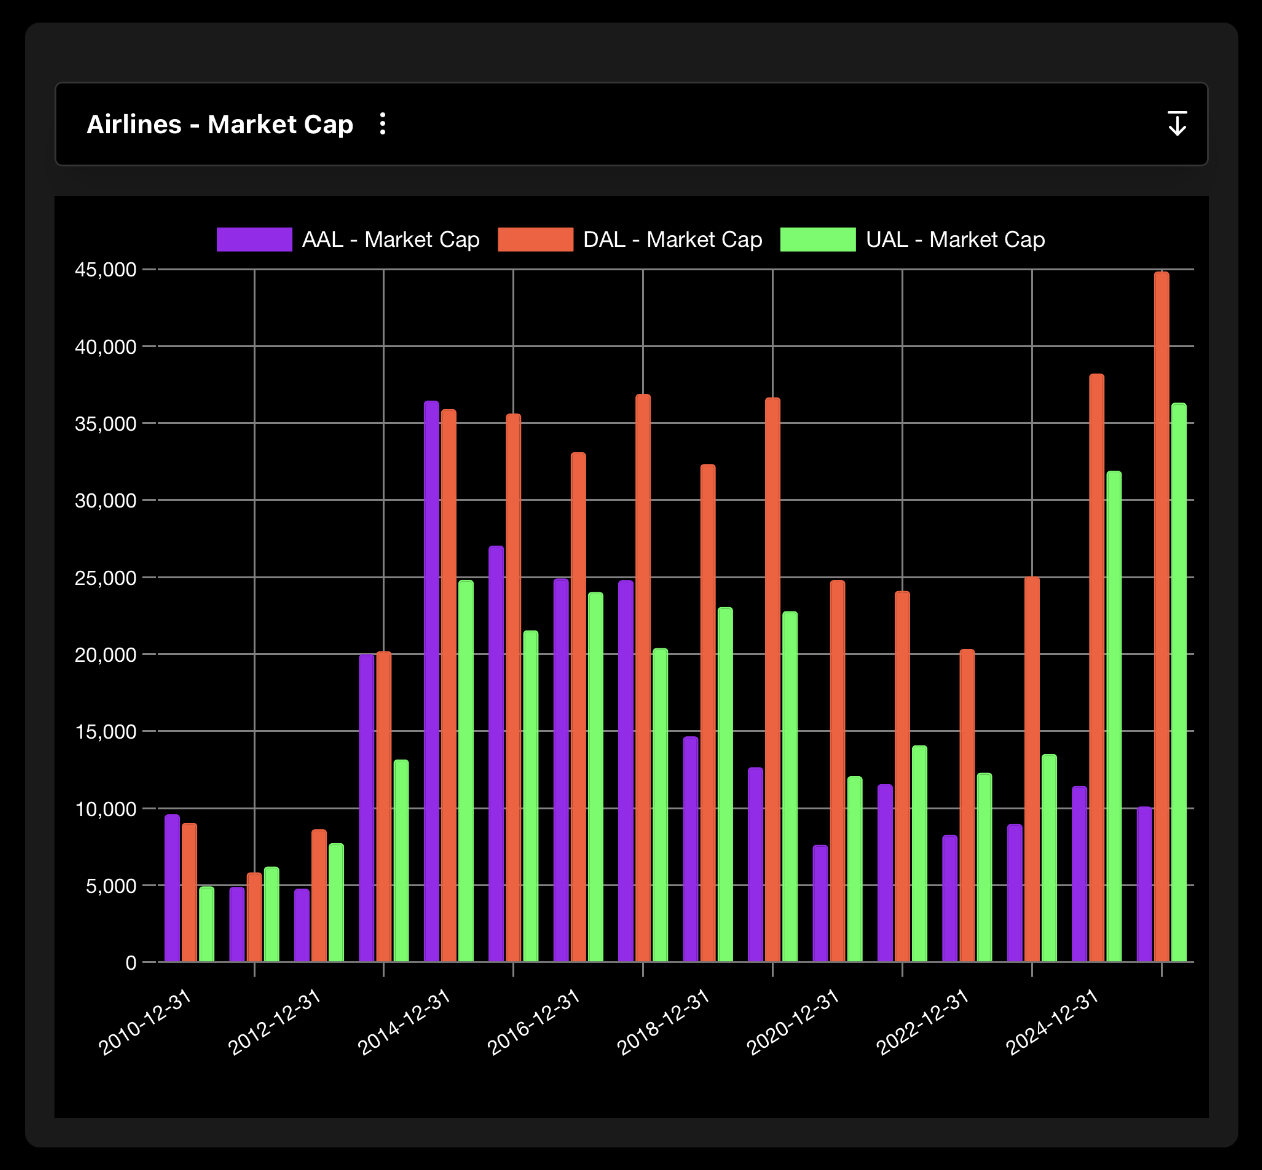Click the purple AAL legend color swatch
Screen dimensions: 1262x1170
254,240
